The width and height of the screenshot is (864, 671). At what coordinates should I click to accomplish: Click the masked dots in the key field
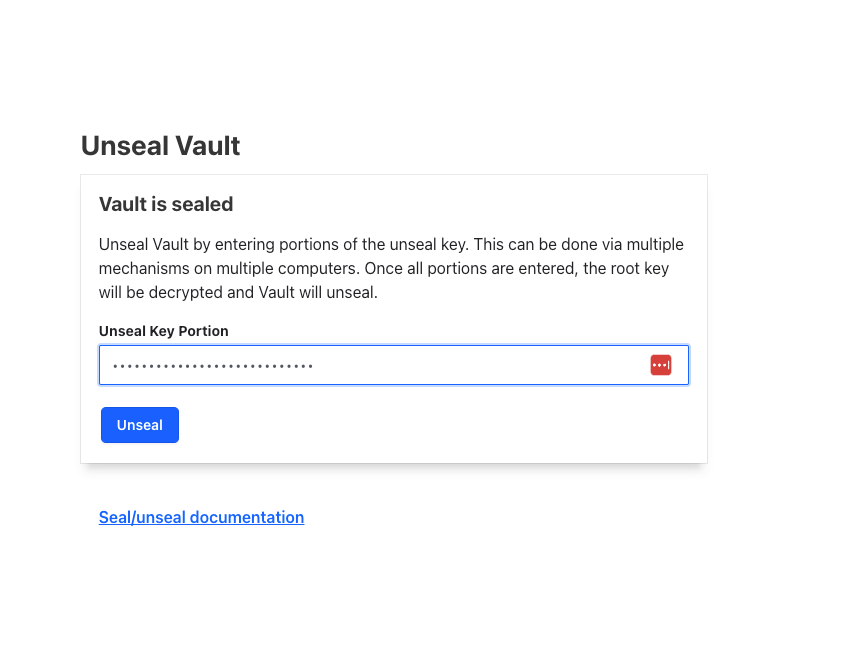tap(213, 366)
